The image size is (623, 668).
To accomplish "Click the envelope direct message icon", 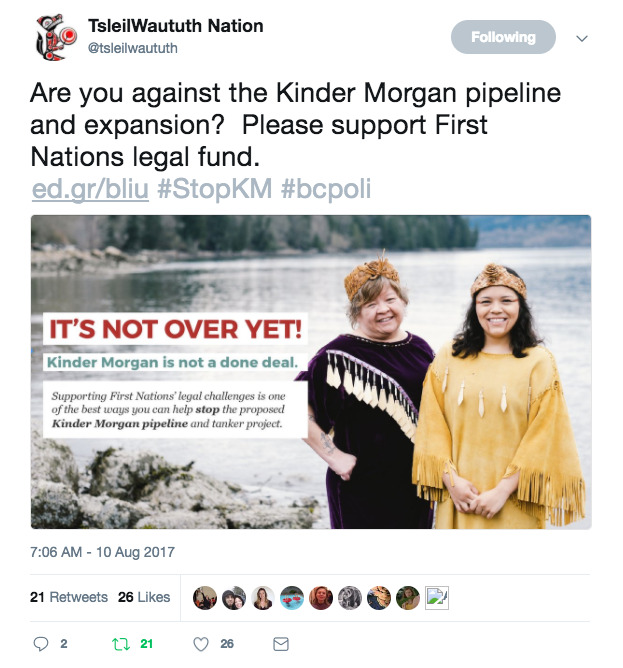I will (281, 643).
